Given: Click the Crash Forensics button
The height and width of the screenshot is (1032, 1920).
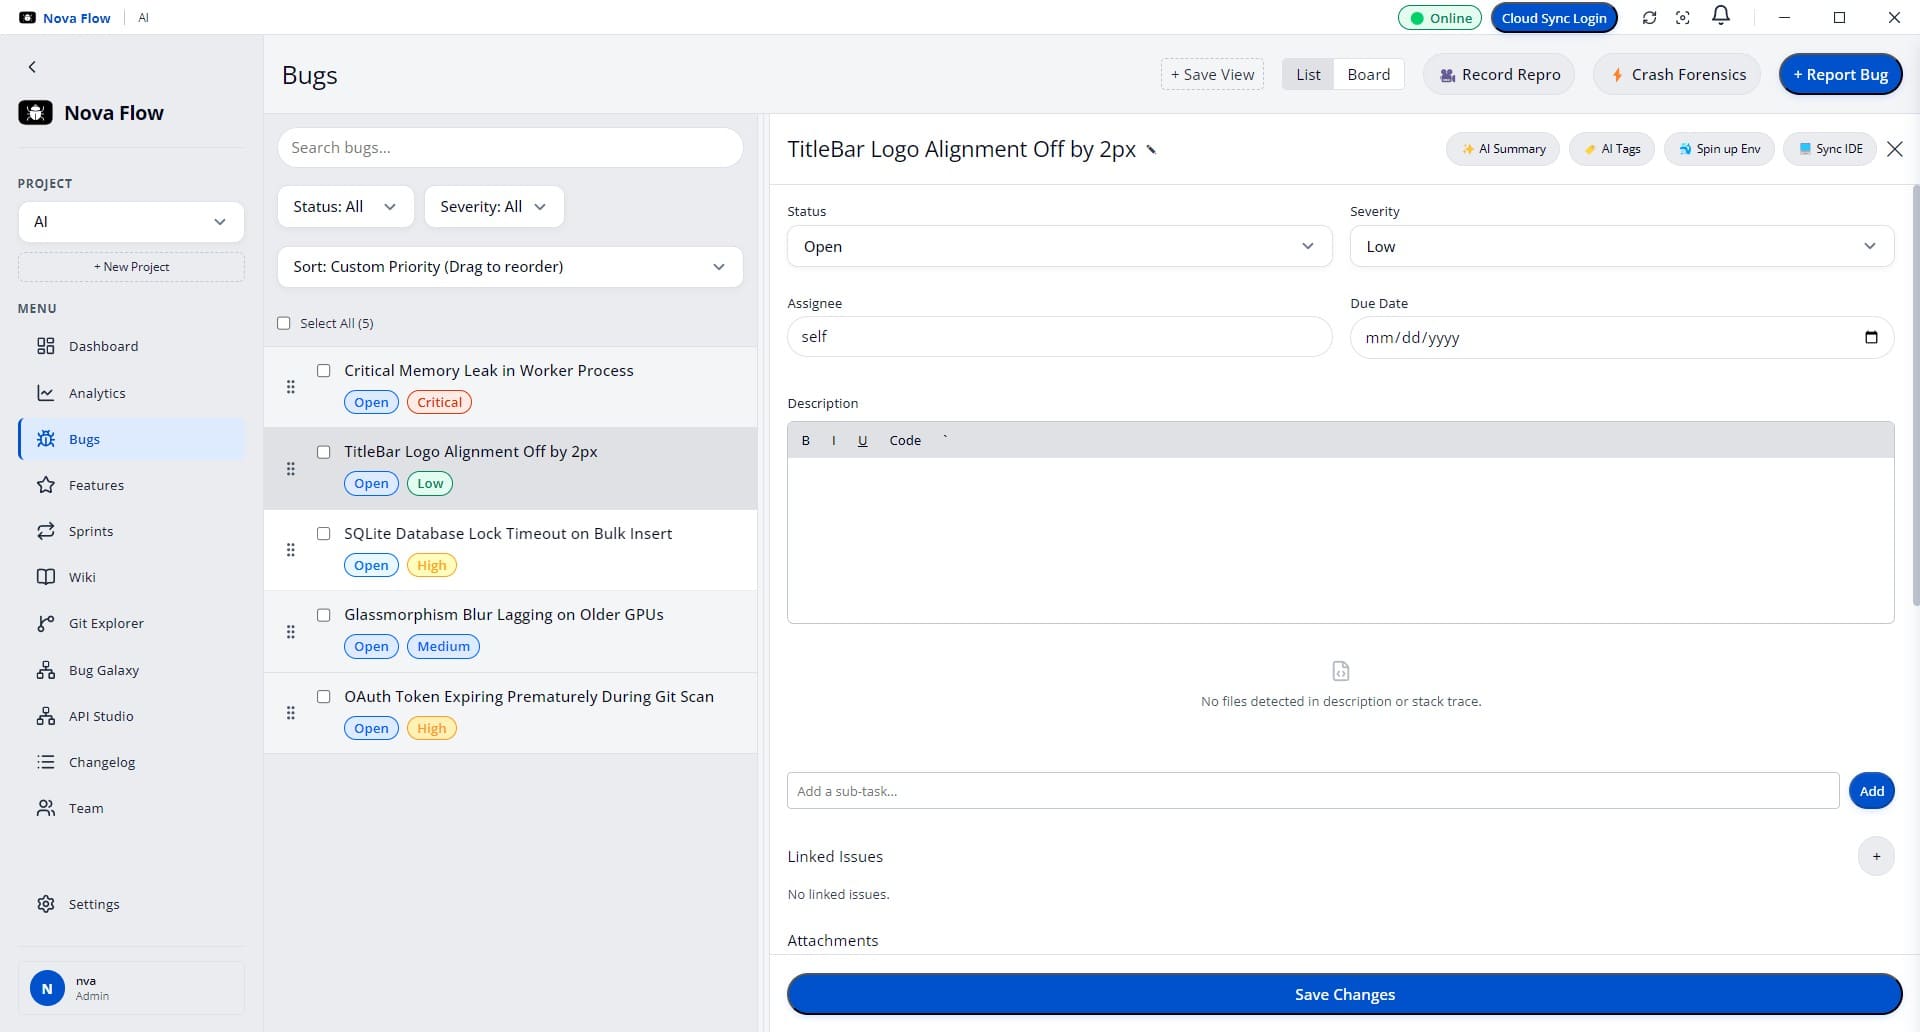Looking at the screenshot, I should click(1677, 75).
